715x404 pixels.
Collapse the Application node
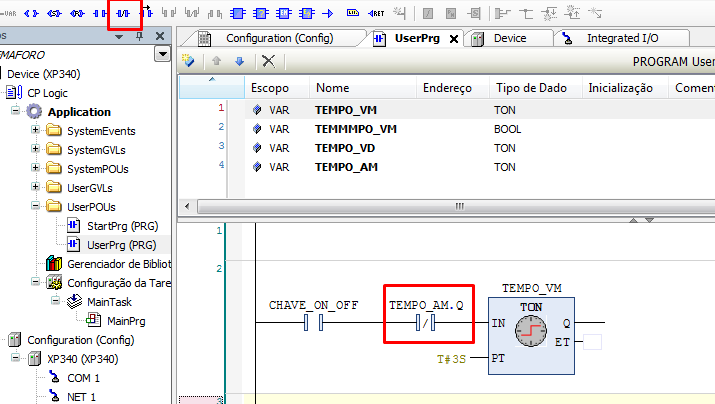click(x=17, y=111)
